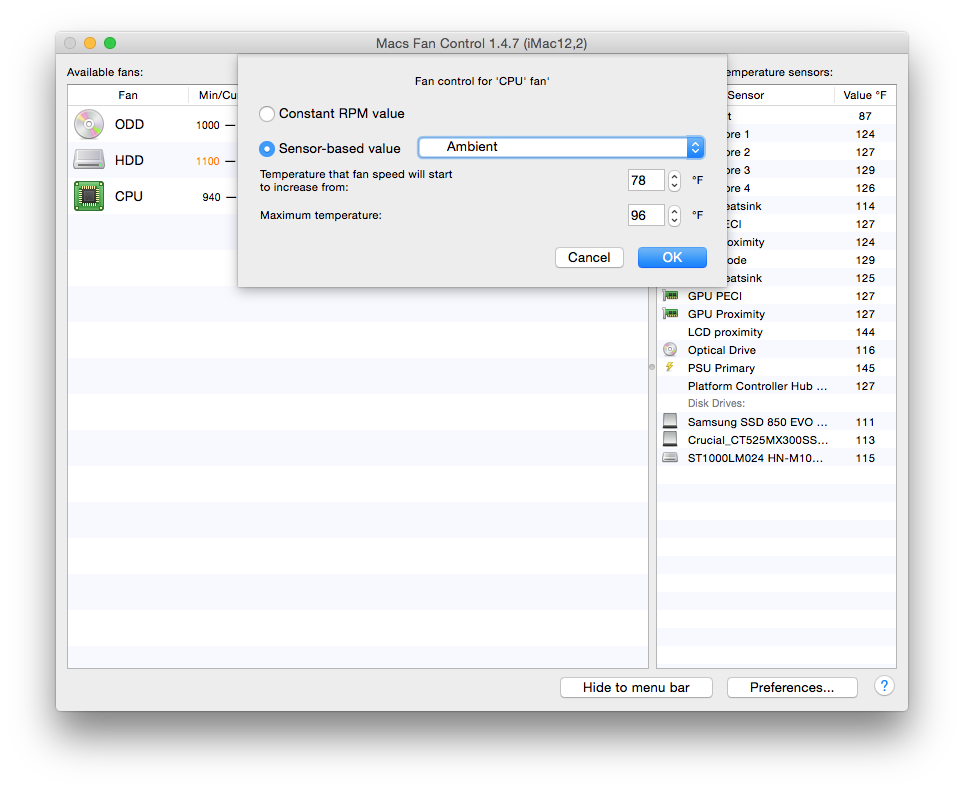Select the Crucial_CT525MX300SS row
The height and width of the screenshot is (791, 964).
[x=777, y=439]
